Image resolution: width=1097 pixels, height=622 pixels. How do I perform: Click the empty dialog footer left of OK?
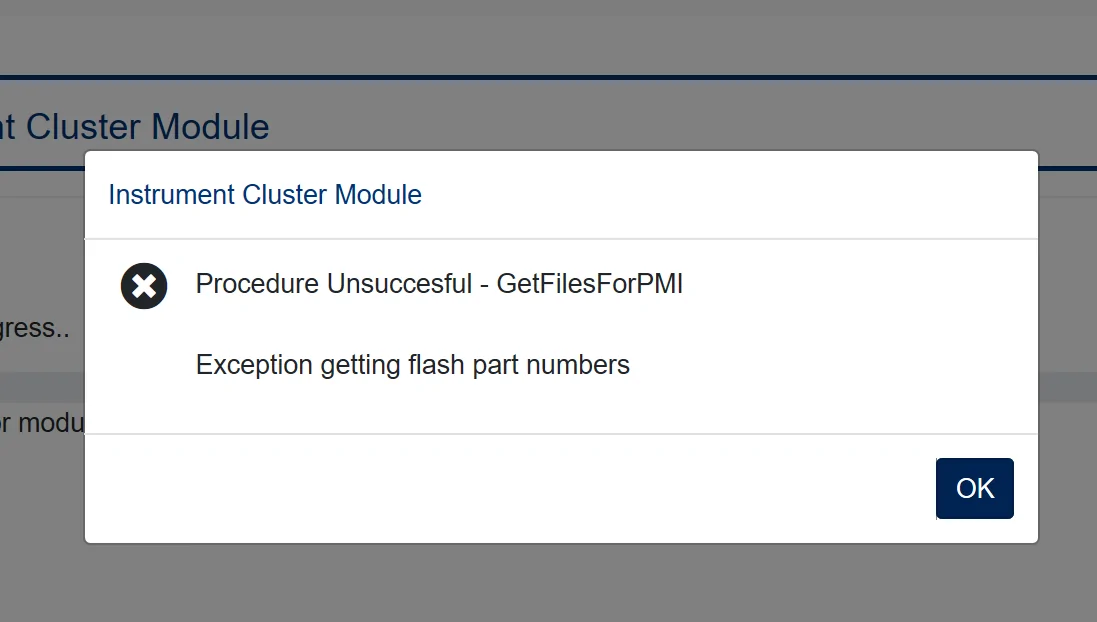(509, 488)
